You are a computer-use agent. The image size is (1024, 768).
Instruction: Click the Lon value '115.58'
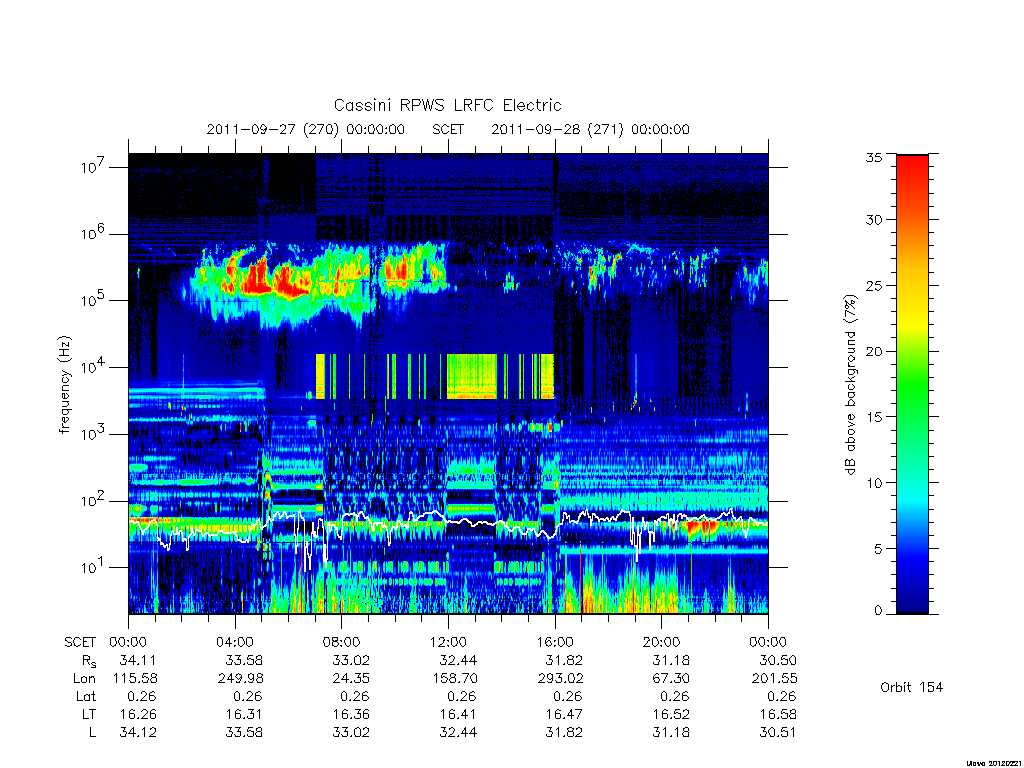tap(135, 679)
